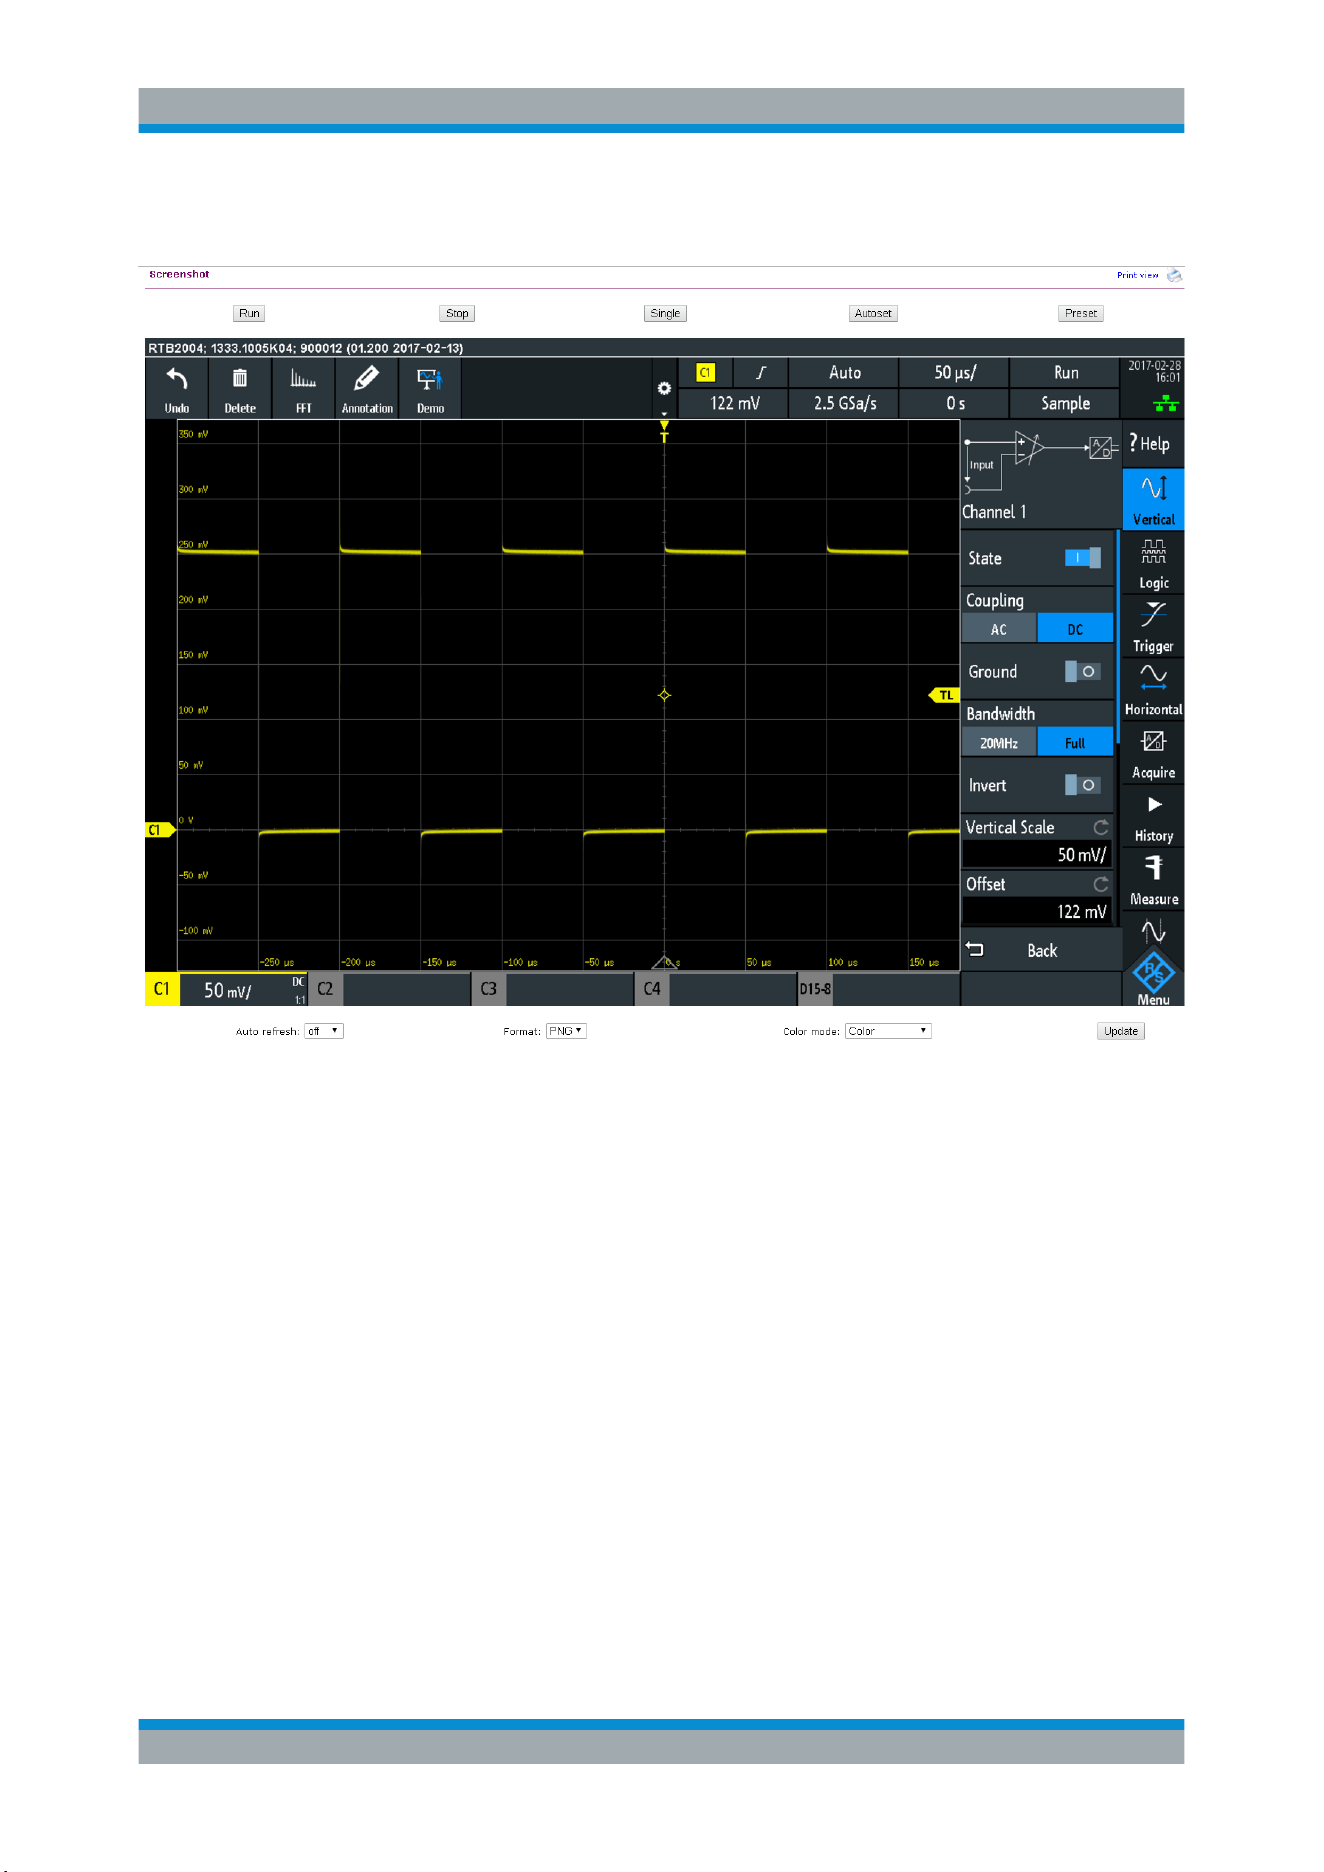
Task: Click the Delete trash icon
Action: (240, 379)
